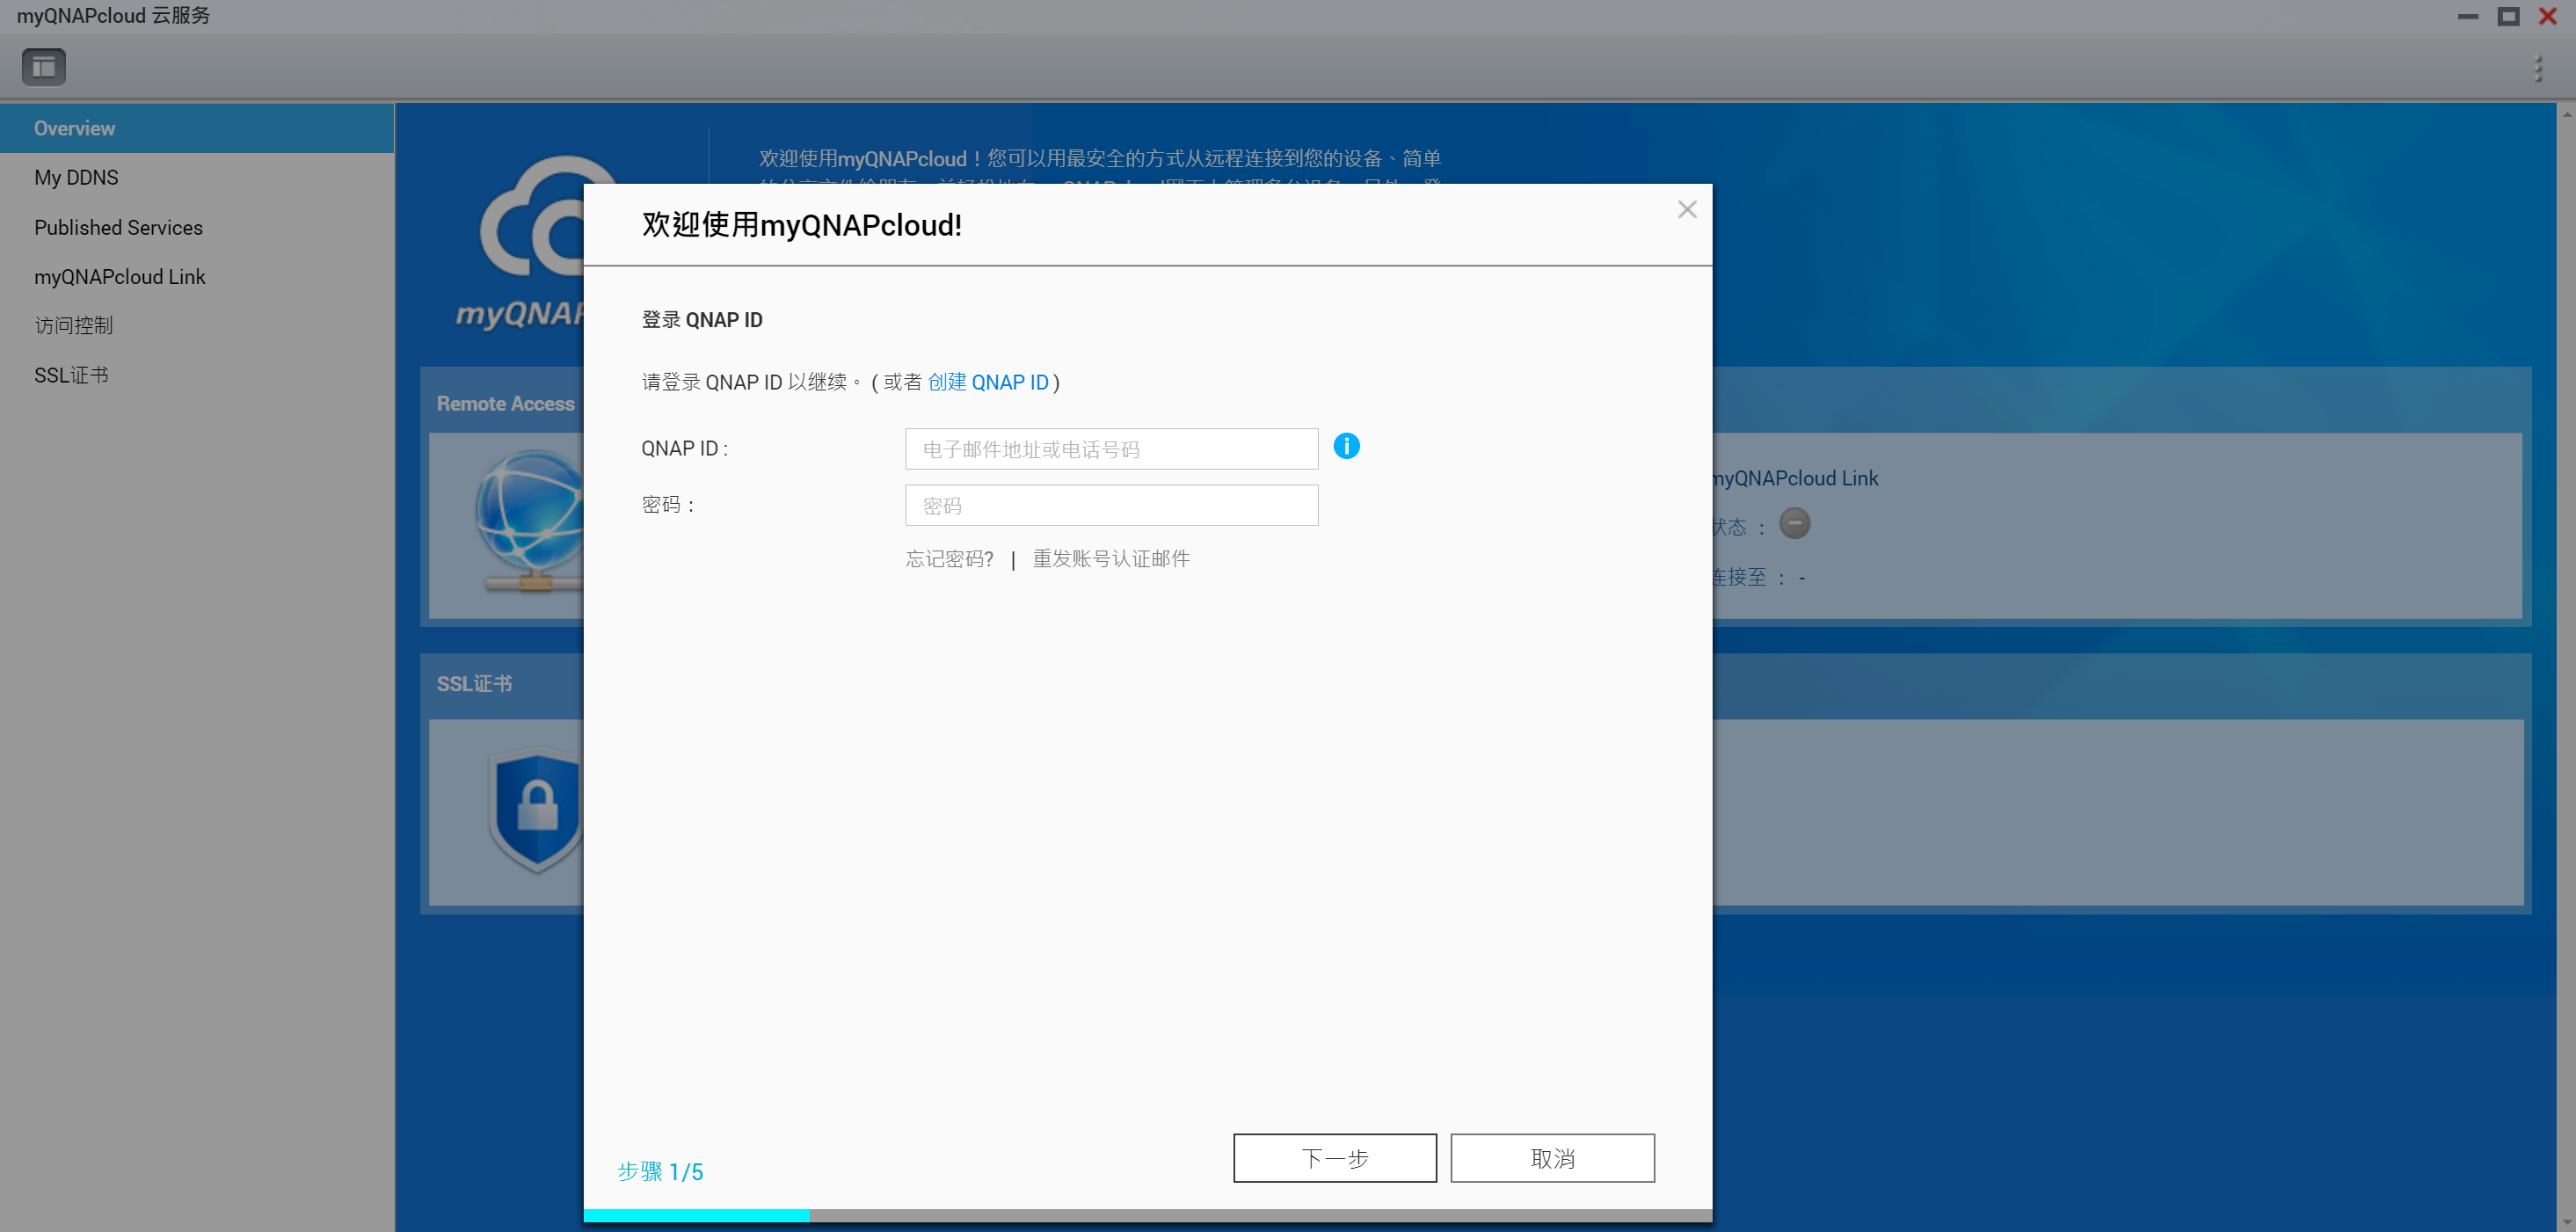Image resolution: width=2576 pixels, height=1232 pixels.
Task: Open My DDNS in the sidebar
Action: pyautogui.click(x=197, y=177)
